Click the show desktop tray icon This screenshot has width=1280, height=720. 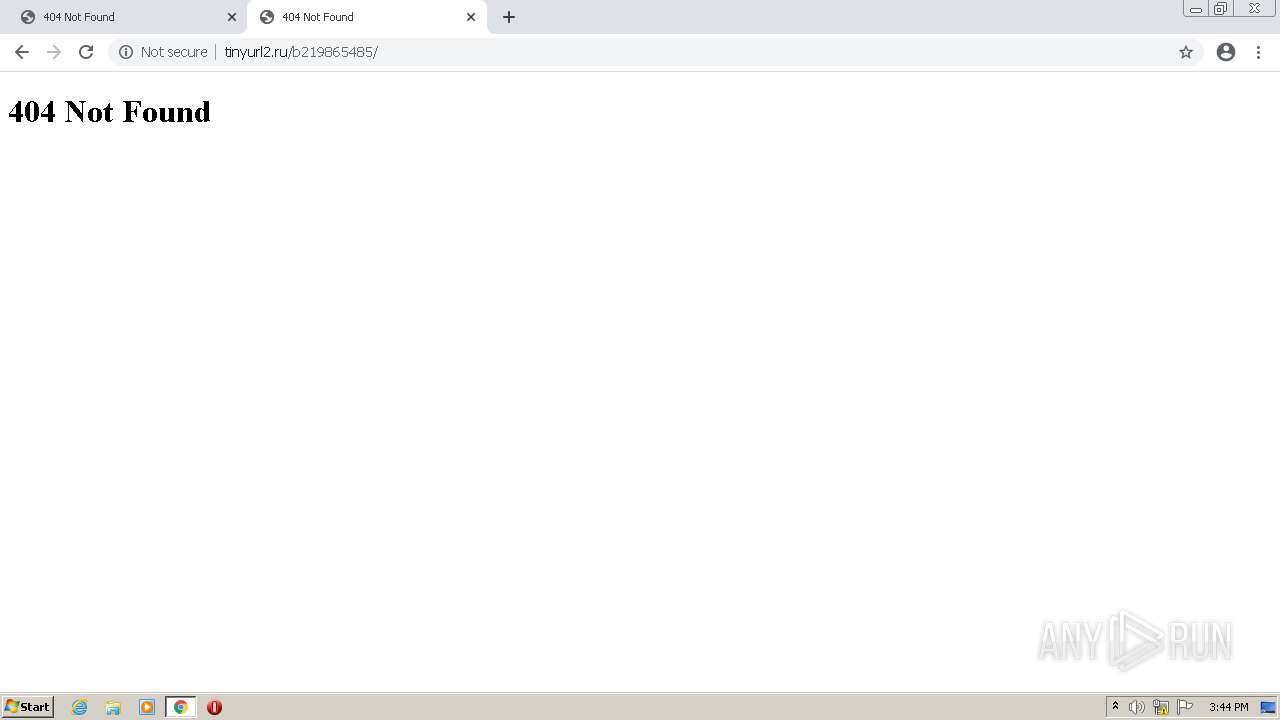[1268, 707]
